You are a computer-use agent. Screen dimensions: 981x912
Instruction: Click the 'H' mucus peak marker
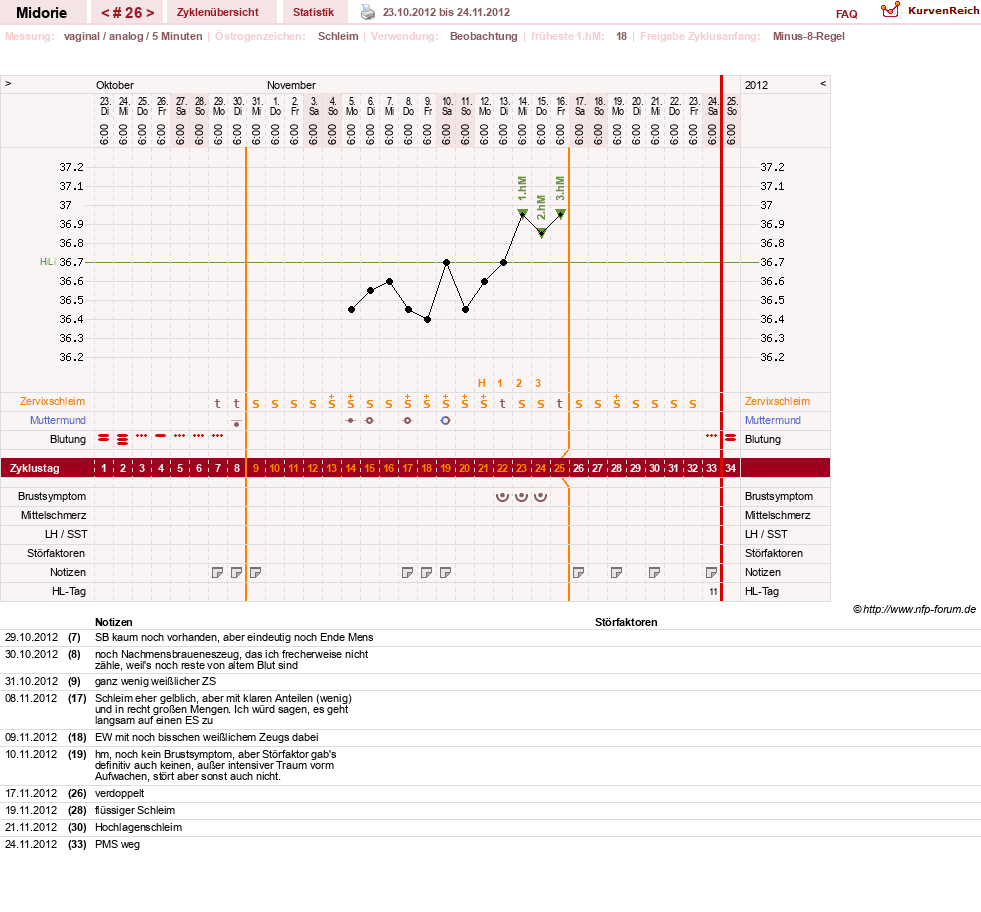point(482,383)
